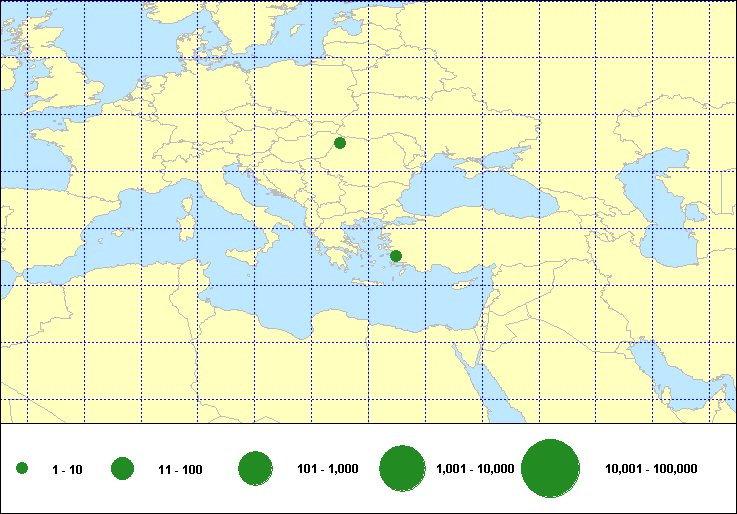Click the "11 - 100" legend label
737x514 pixels.
180,469
